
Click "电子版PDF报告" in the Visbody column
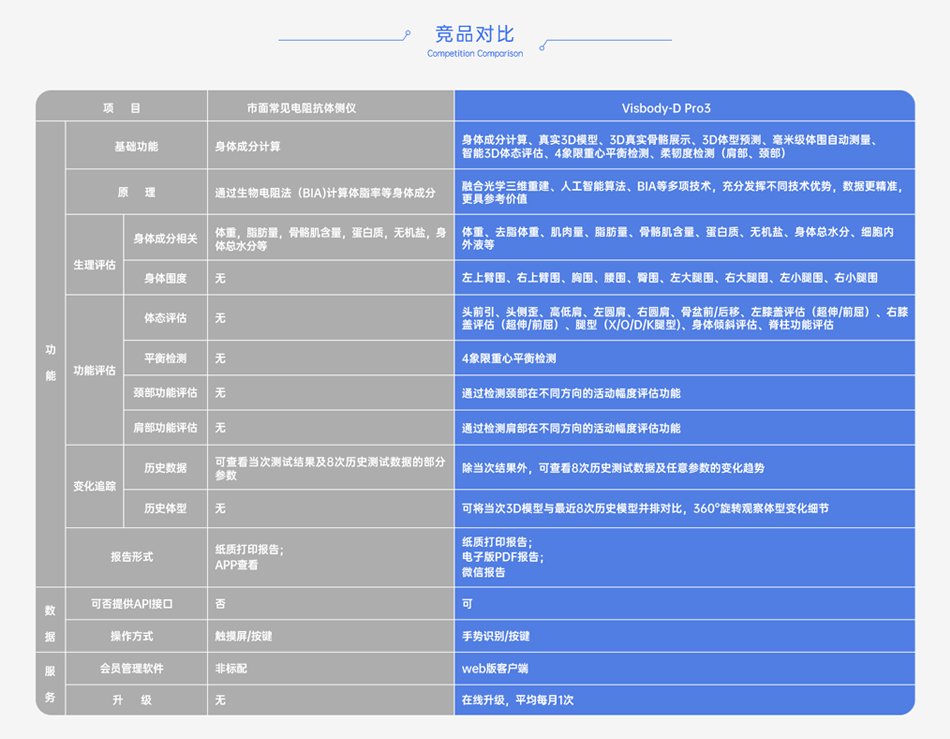pyautogui.click(x=502, y=557)
